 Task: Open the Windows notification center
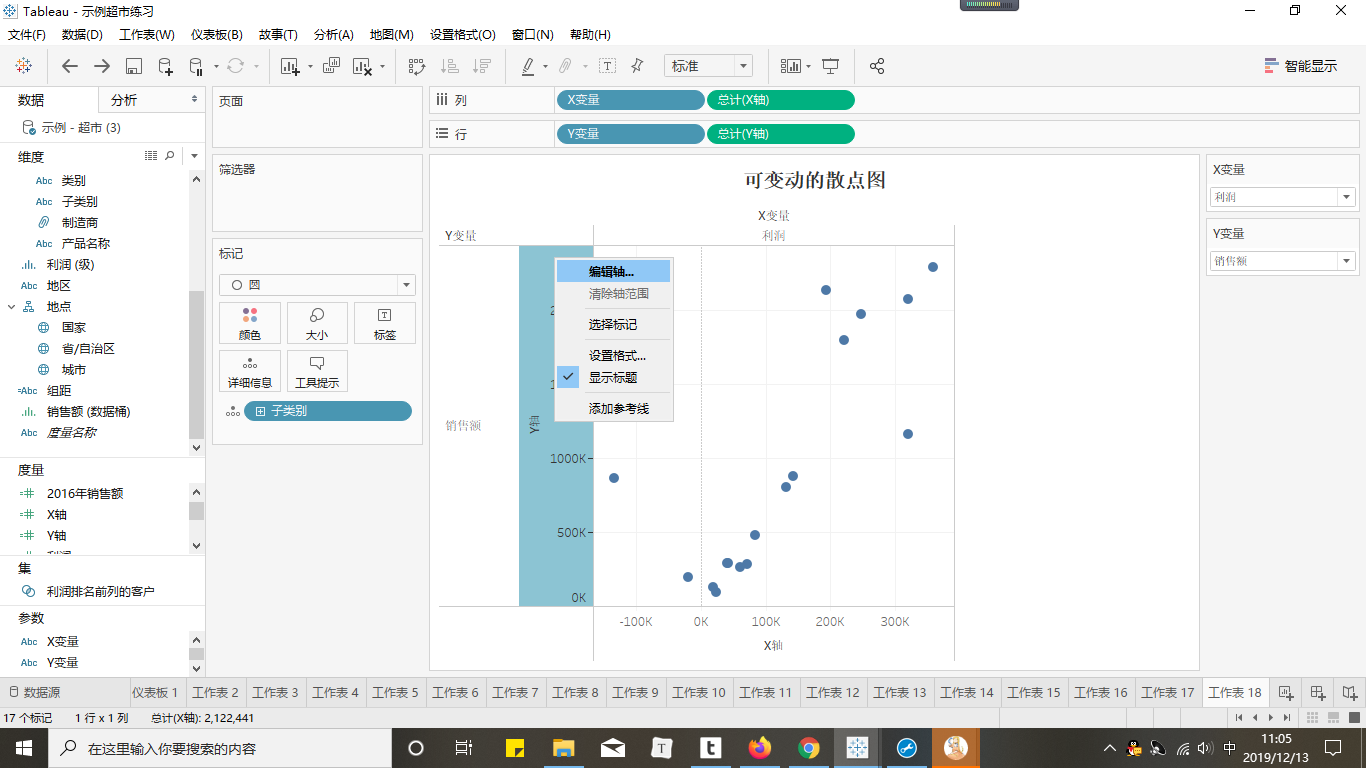click(x=1333, y=748)
